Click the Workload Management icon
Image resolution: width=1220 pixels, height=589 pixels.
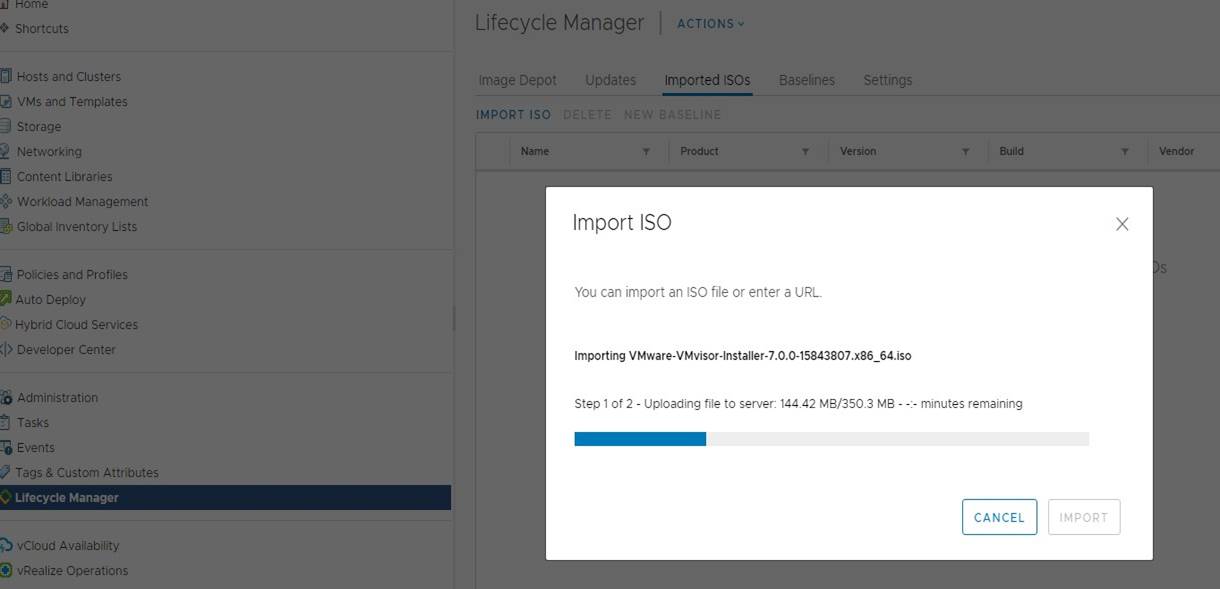[6, 201]
